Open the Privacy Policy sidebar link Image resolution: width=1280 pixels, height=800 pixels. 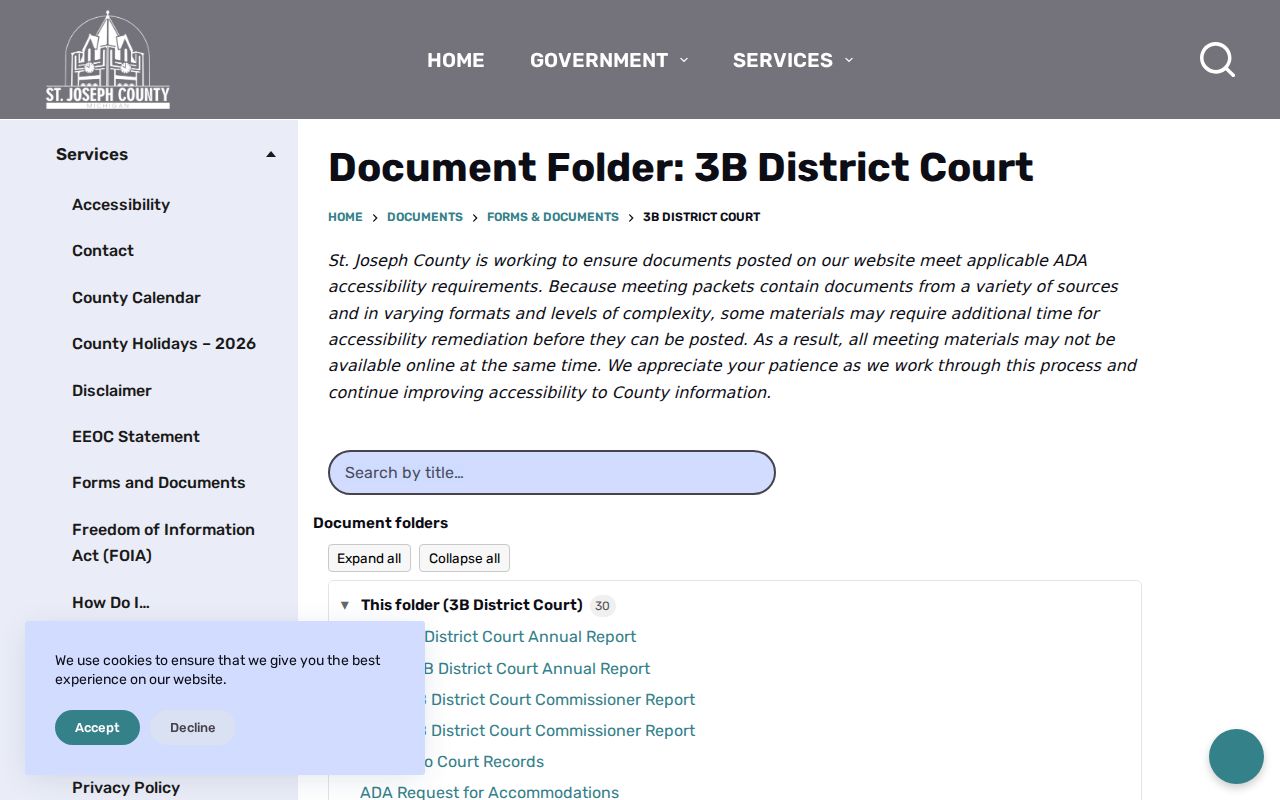pyautogui.click(x=126, y=788)
